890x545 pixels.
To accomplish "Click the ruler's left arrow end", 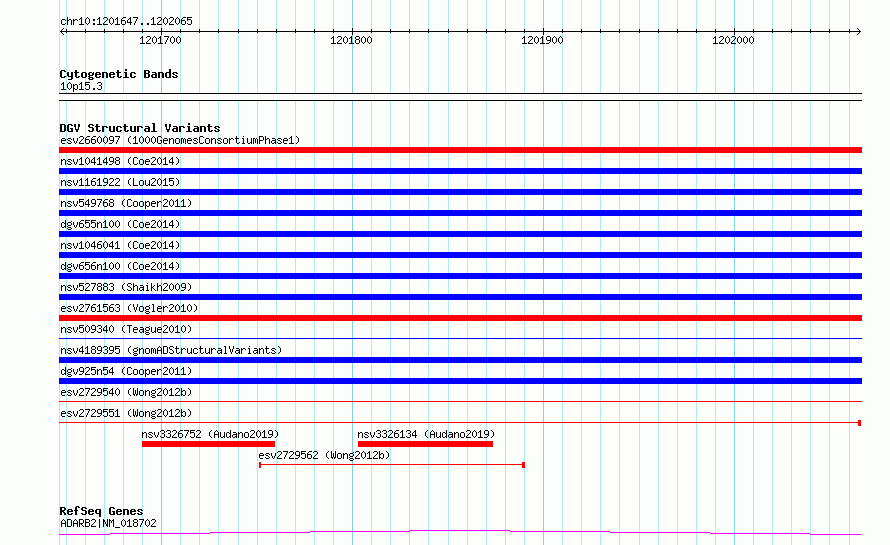I will pos(62,31).
